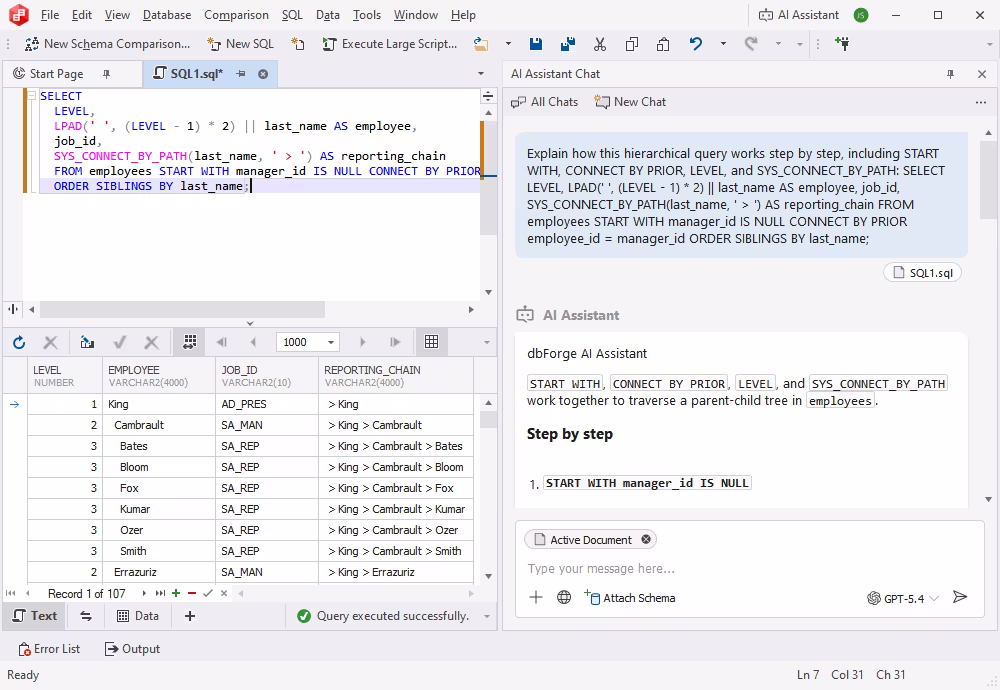Click the AI Assistant button in title bar
This screenshot has height=690, width=1000.
pyautogui.click(x=798, y=15)
